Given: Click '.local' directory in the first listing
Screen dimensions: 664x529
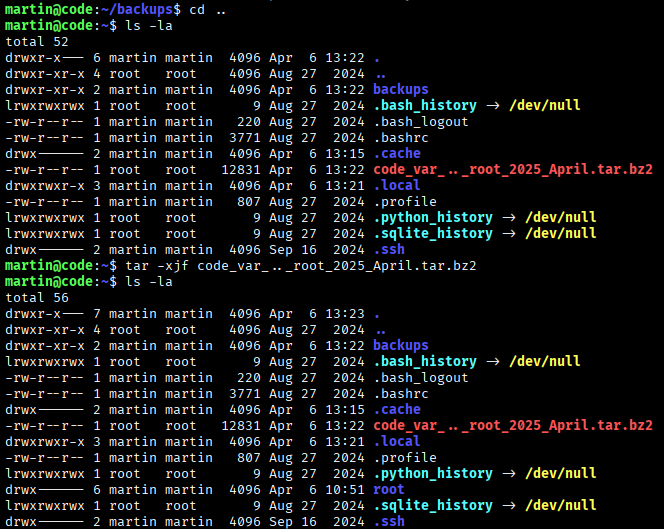Looking at the screenshot, I should (x=397, y=185).
